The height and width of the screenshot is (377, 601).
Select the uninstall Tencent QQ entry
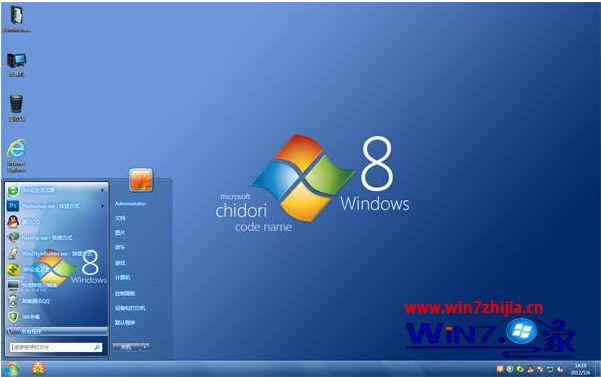pos(56,301)
